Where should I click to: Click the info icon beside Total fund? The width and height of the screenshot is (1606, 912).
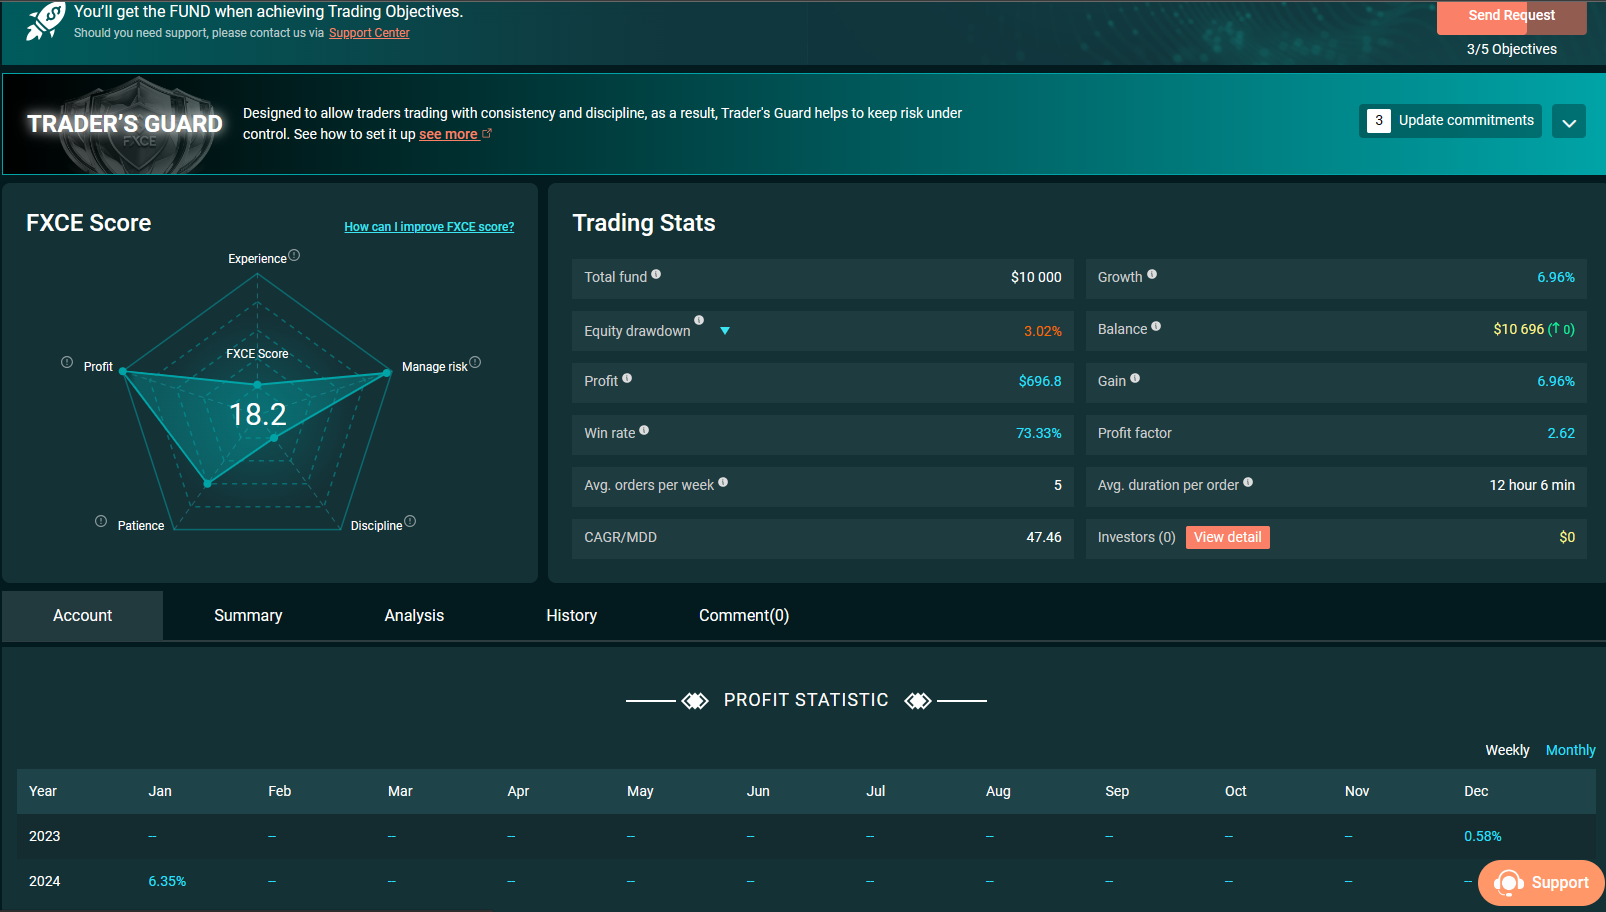[656, 274]
